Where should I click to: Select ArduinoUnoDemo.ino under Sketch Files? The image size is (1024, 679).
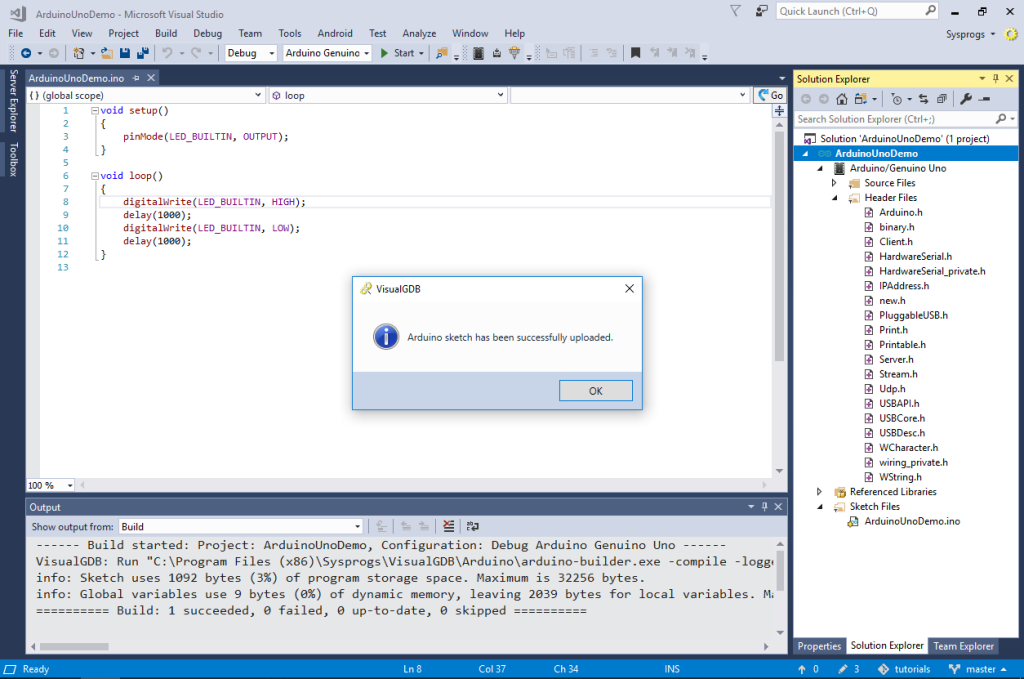point(912,521)
